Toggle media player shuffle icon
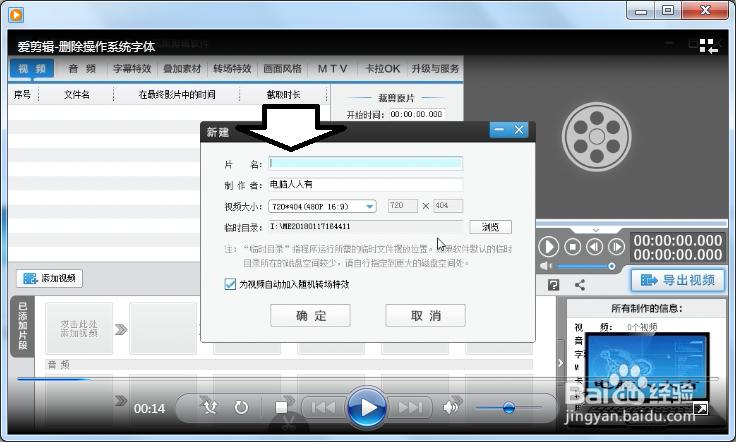 [210, 407]
